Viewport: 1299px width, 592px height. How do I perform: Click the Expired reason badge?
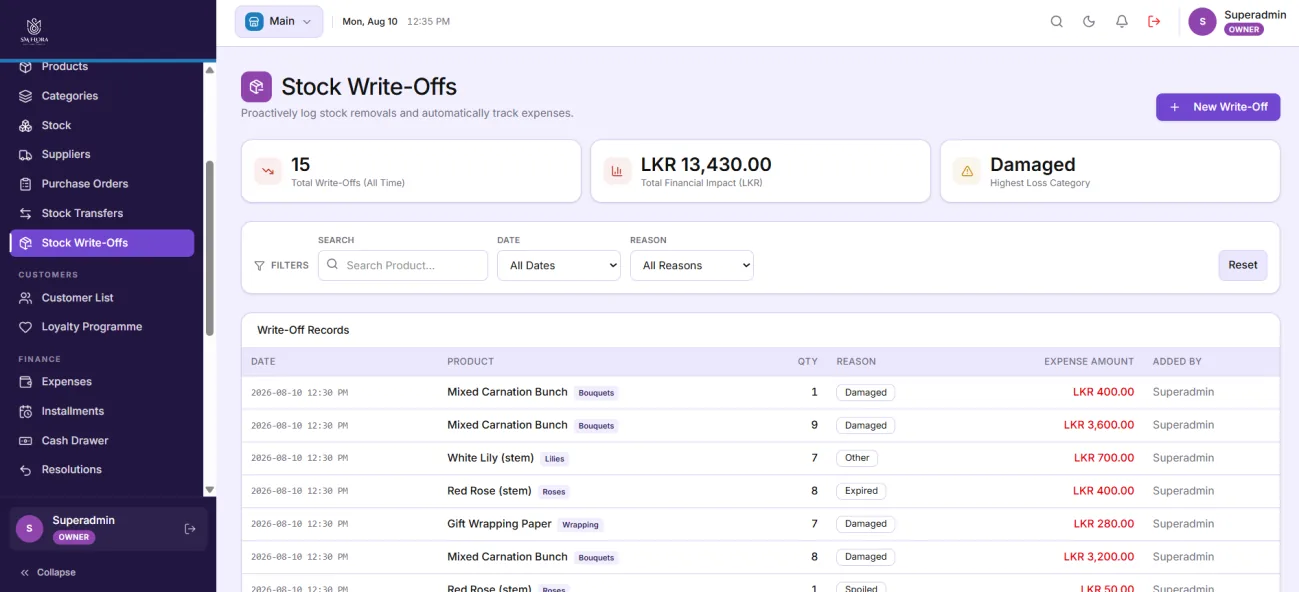click(861, 491)
